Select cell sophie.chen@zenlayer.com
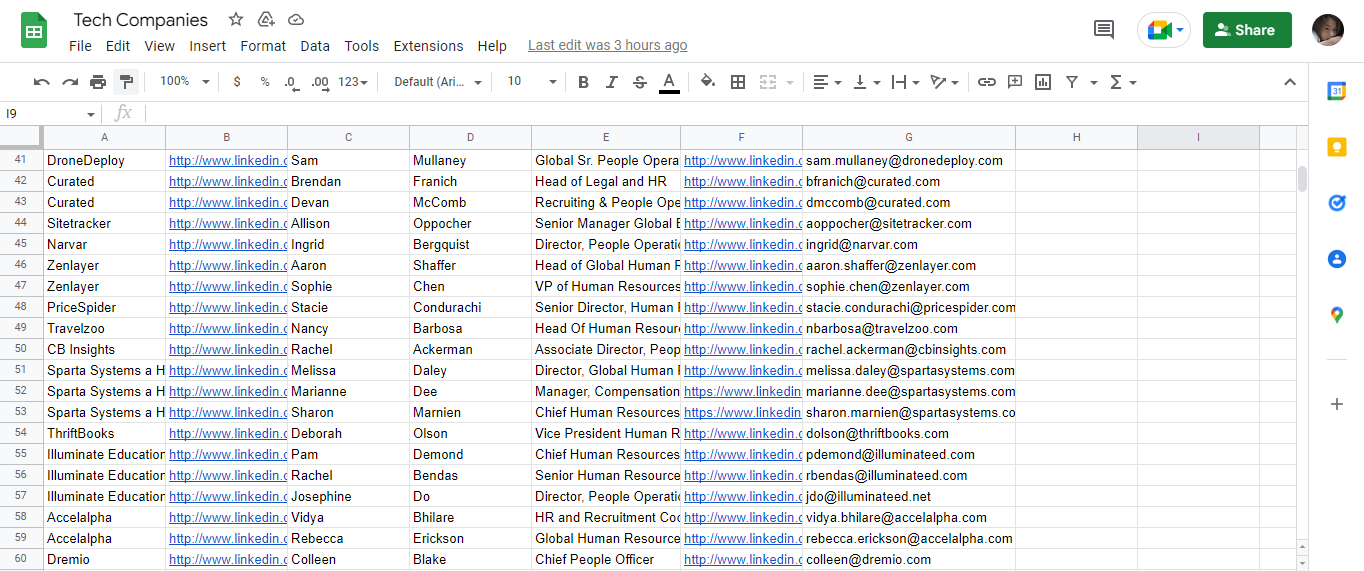 (x=909, y=286)
